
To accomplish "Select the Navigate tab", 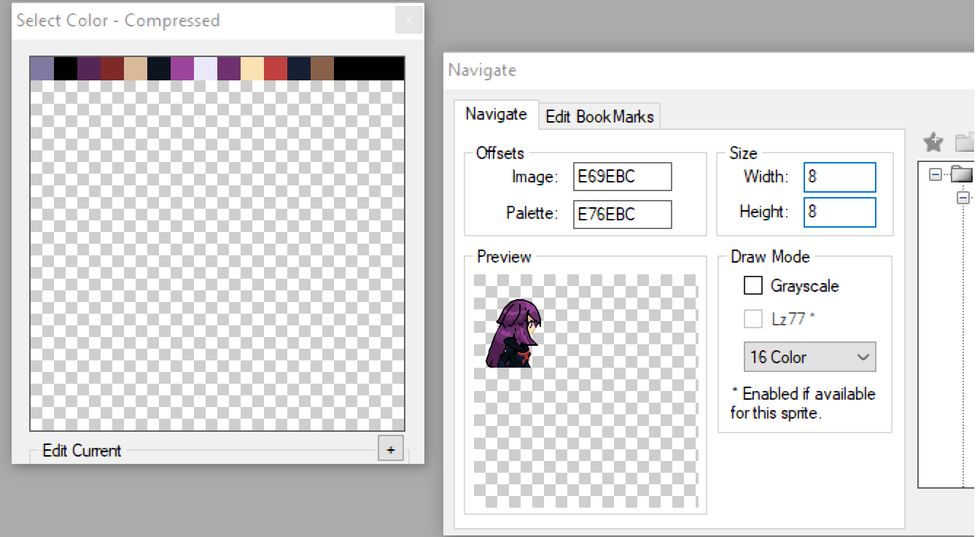I will pyautogui.click(x=496, y=114).
